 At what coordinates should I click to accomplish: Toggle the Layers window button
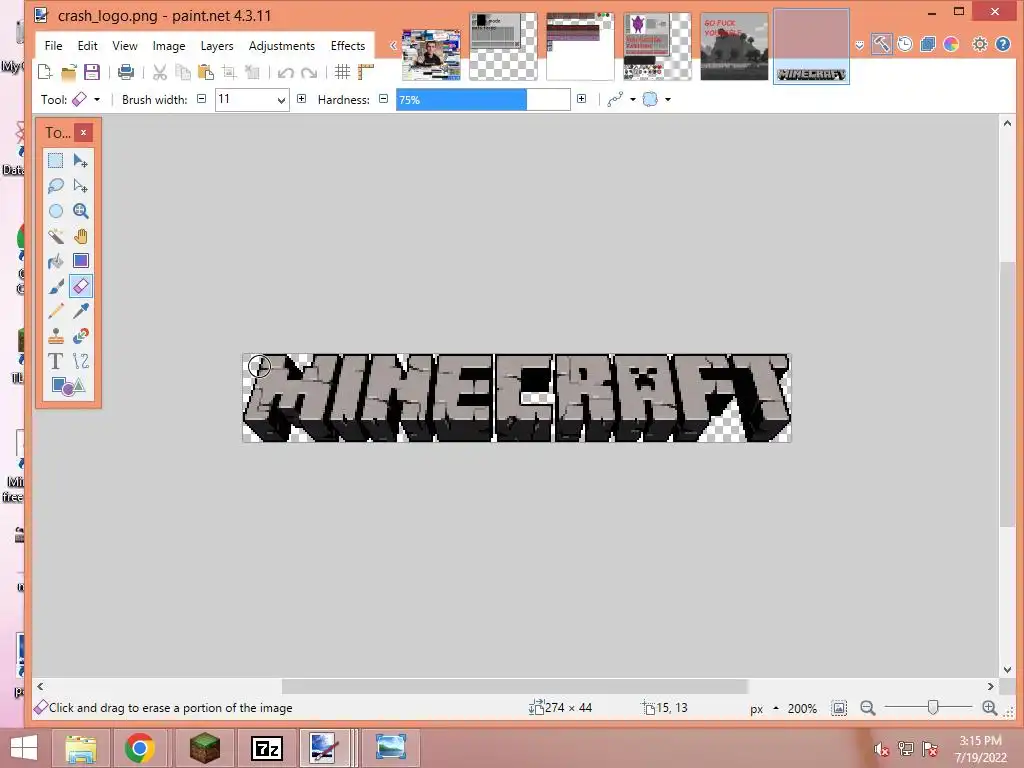pos(927,44)
